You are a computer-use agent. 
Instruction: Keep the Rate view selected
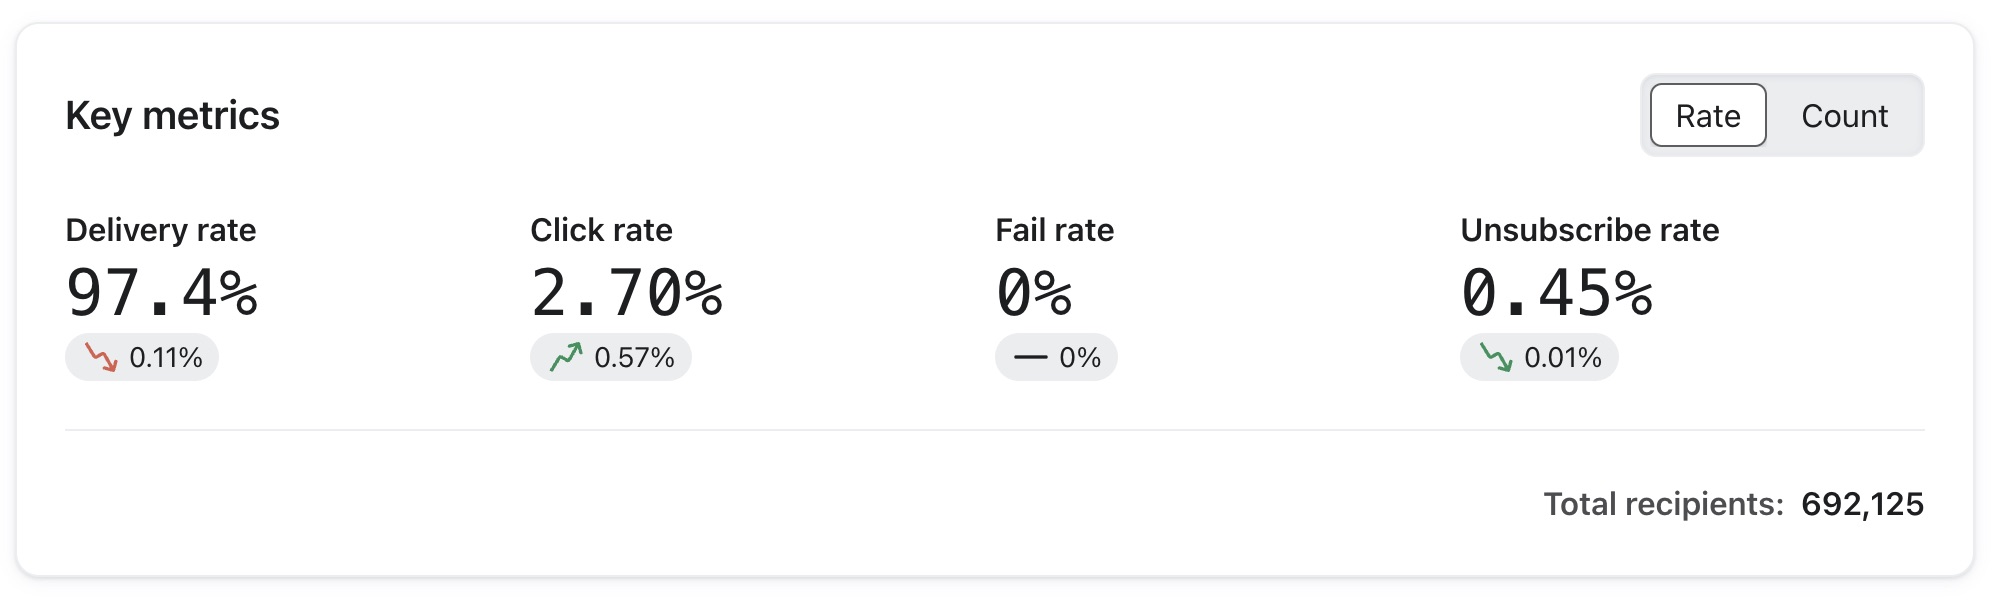click(1707, 115)
